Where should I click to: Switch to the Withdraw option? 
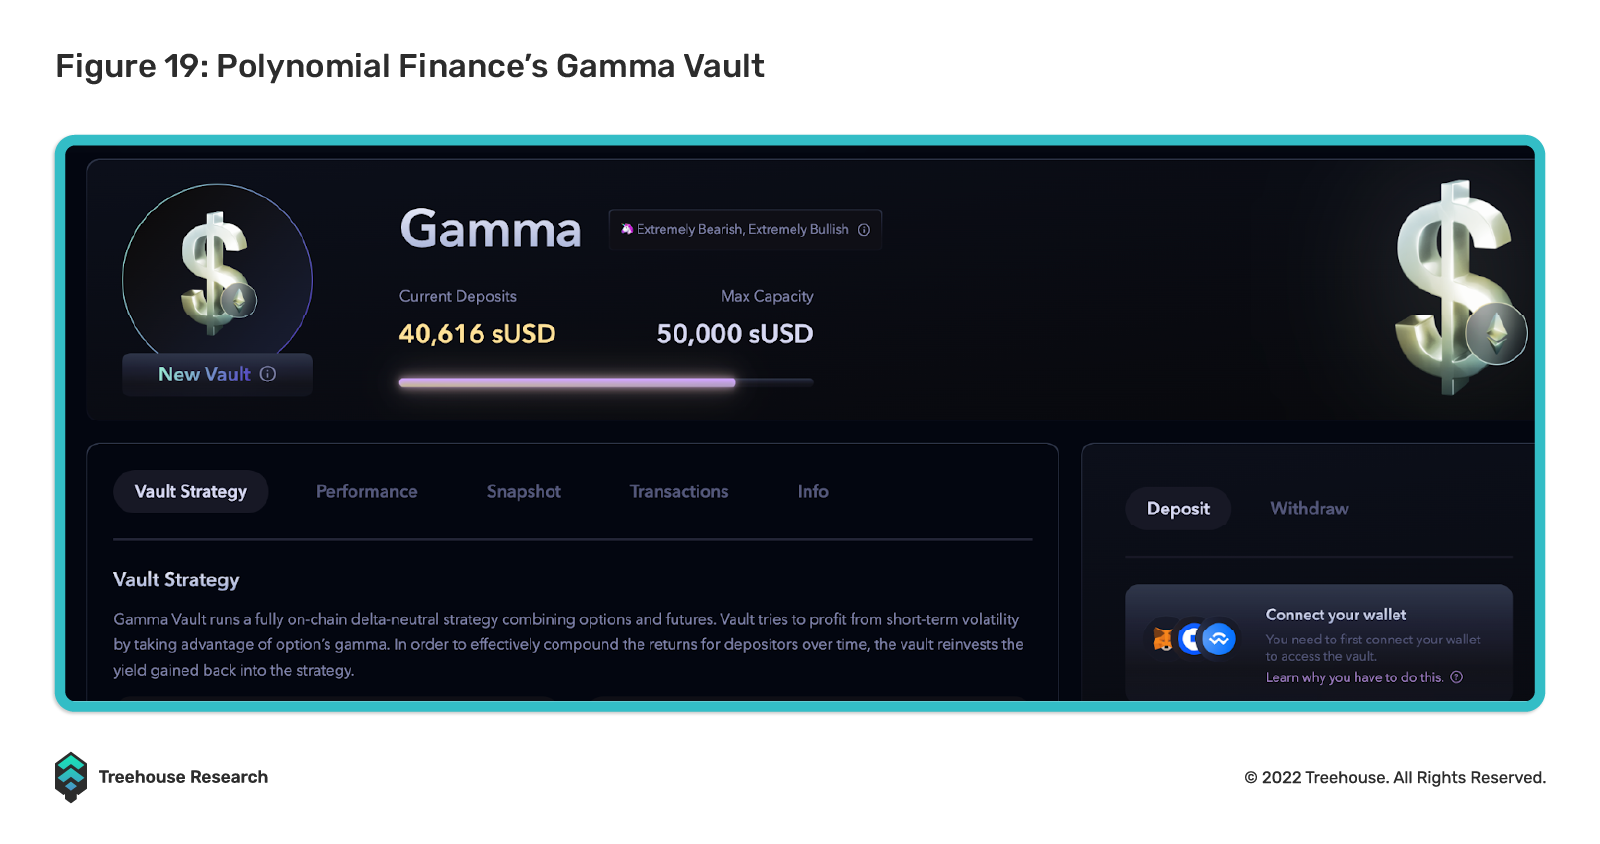click(1309, 509)
